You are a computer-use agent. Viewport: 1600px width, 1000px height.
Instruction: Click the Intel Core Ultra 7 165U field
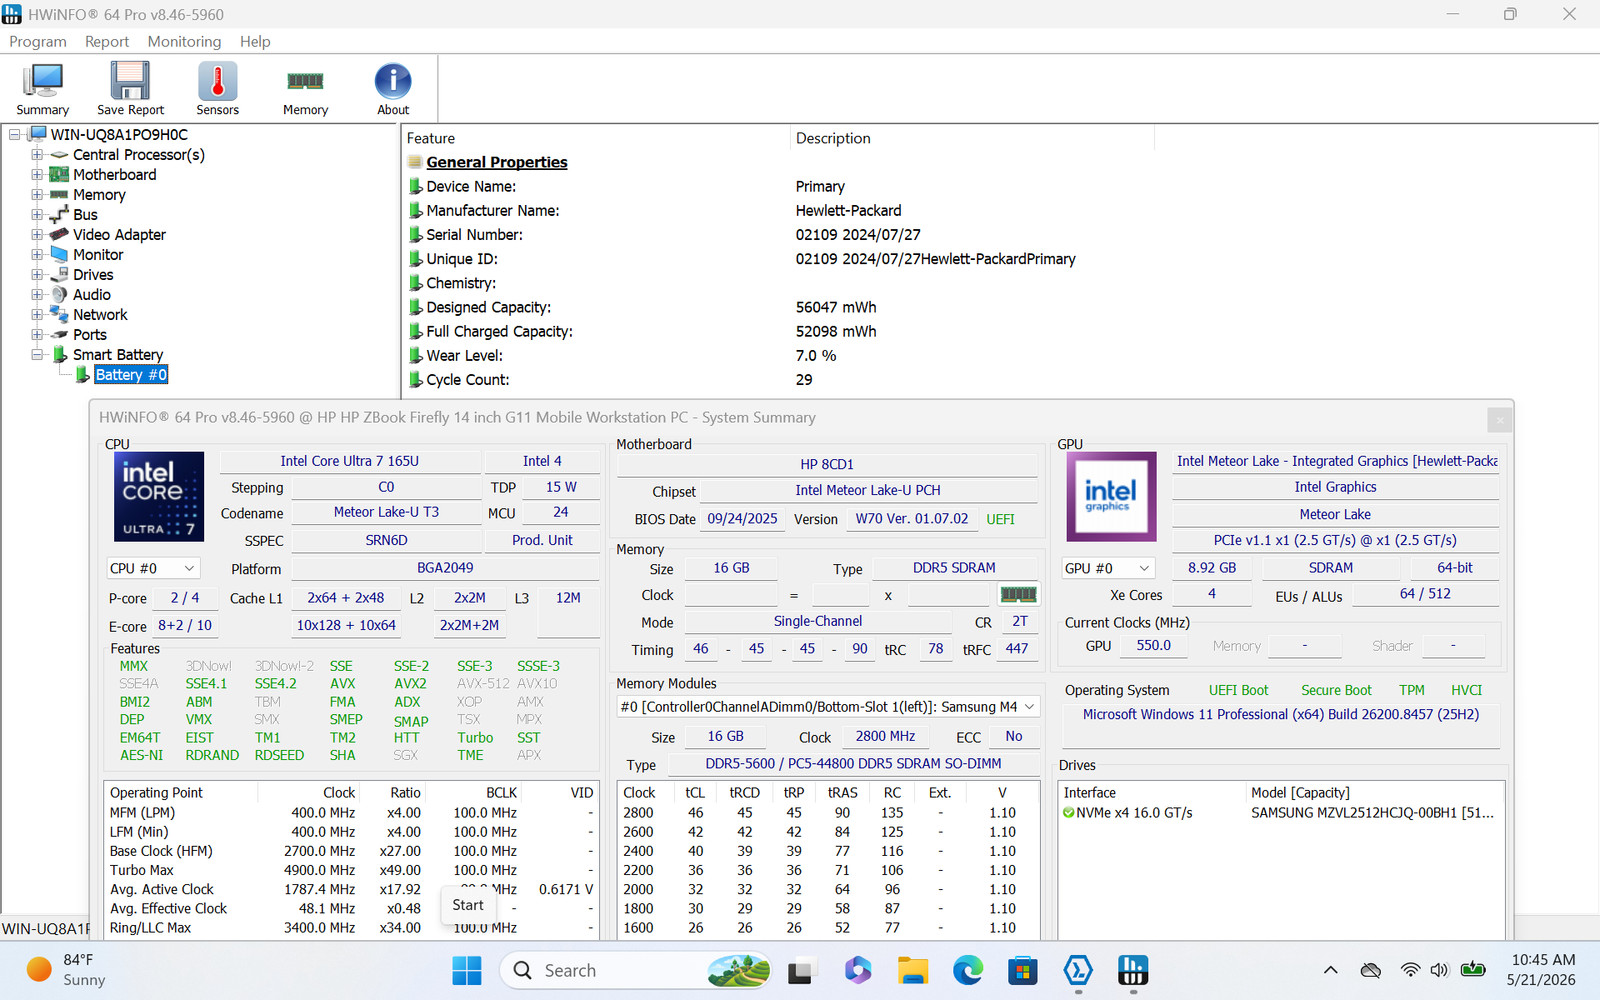pyautogui.click(x=350, y=461)
